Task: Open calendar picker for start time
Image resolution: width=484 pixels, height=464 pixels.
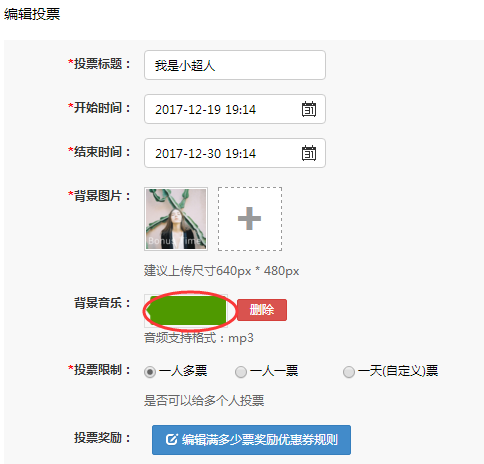Action: 309,109
